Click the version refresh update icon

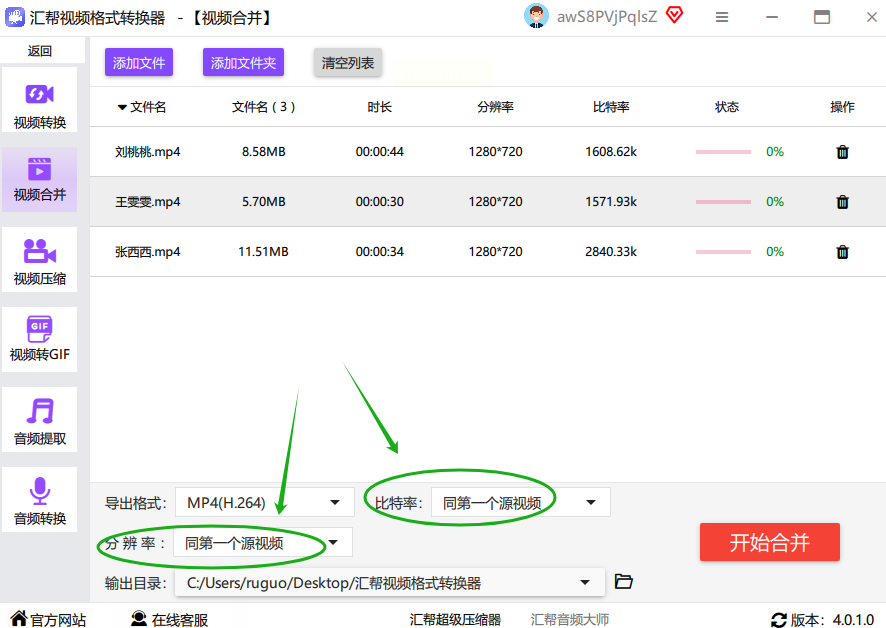(779, 620)
